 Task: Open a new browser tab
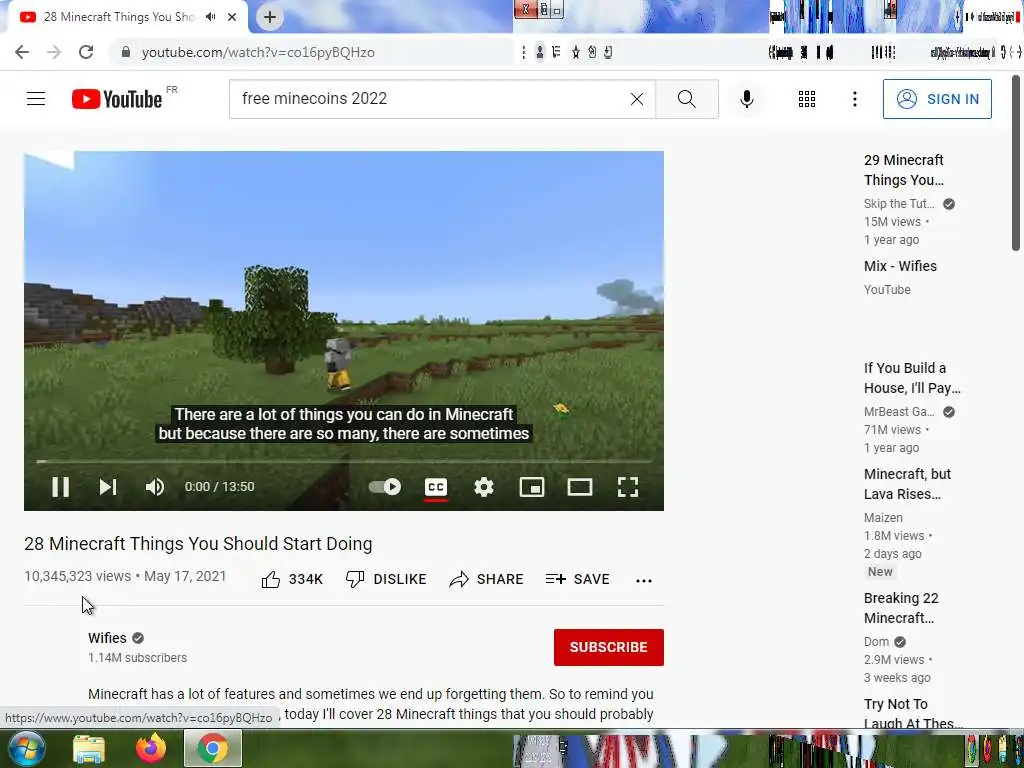point(270,17)
